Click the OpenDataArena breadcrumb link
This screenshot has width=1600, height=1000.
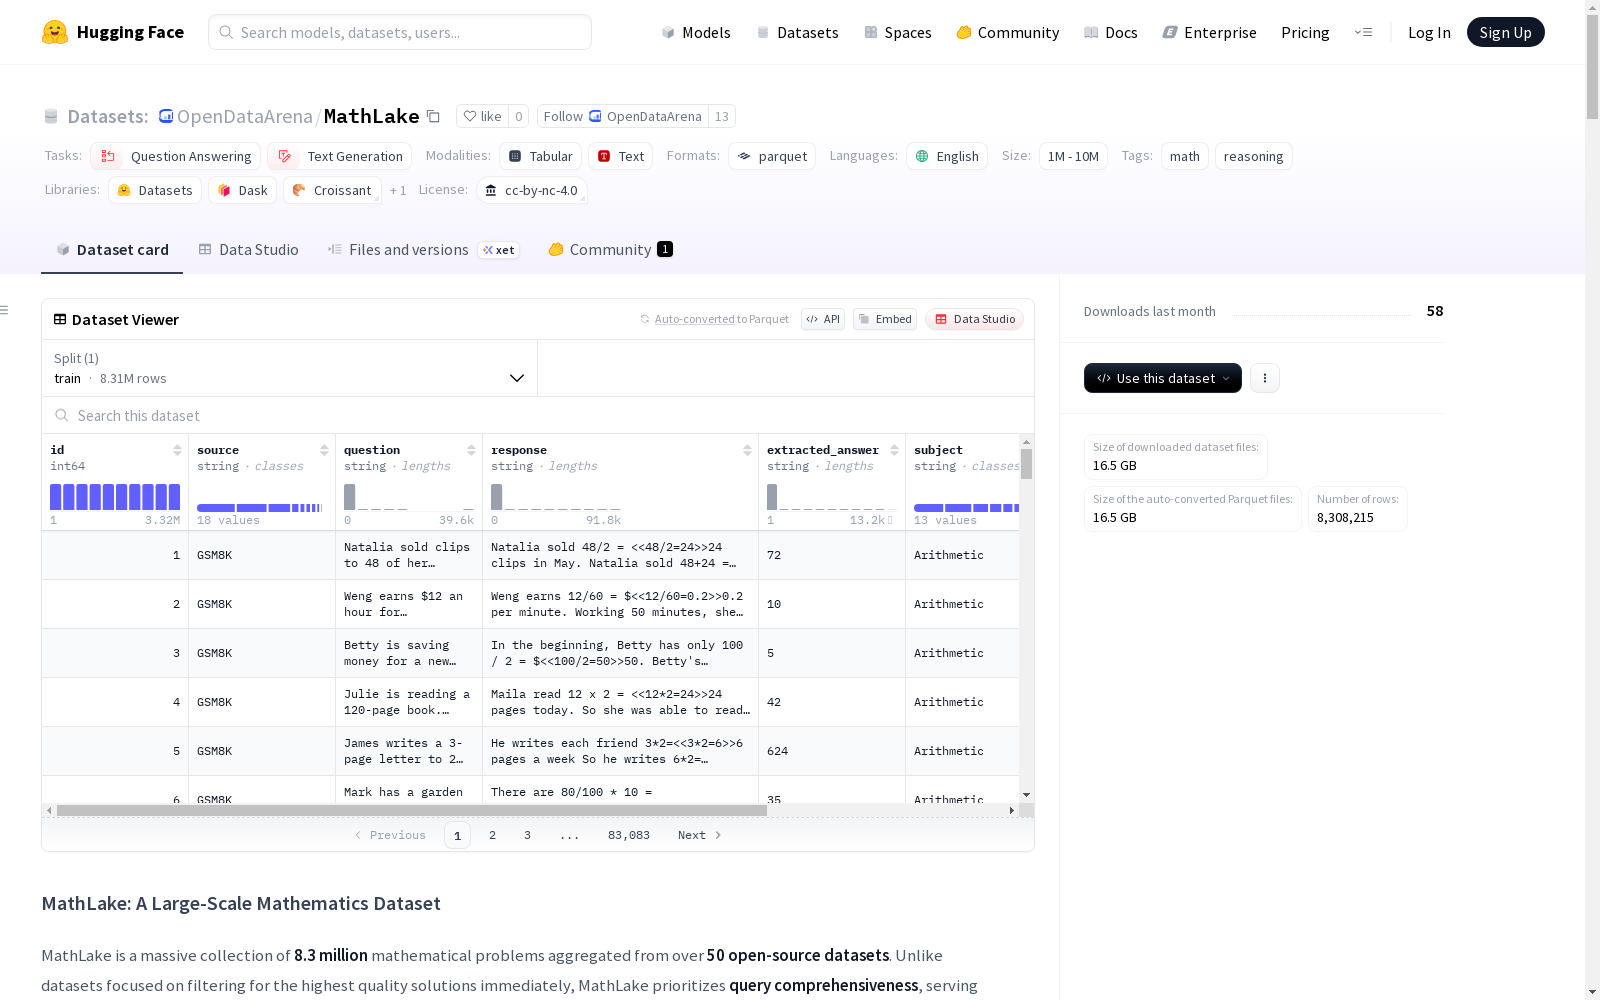(245, 116)
